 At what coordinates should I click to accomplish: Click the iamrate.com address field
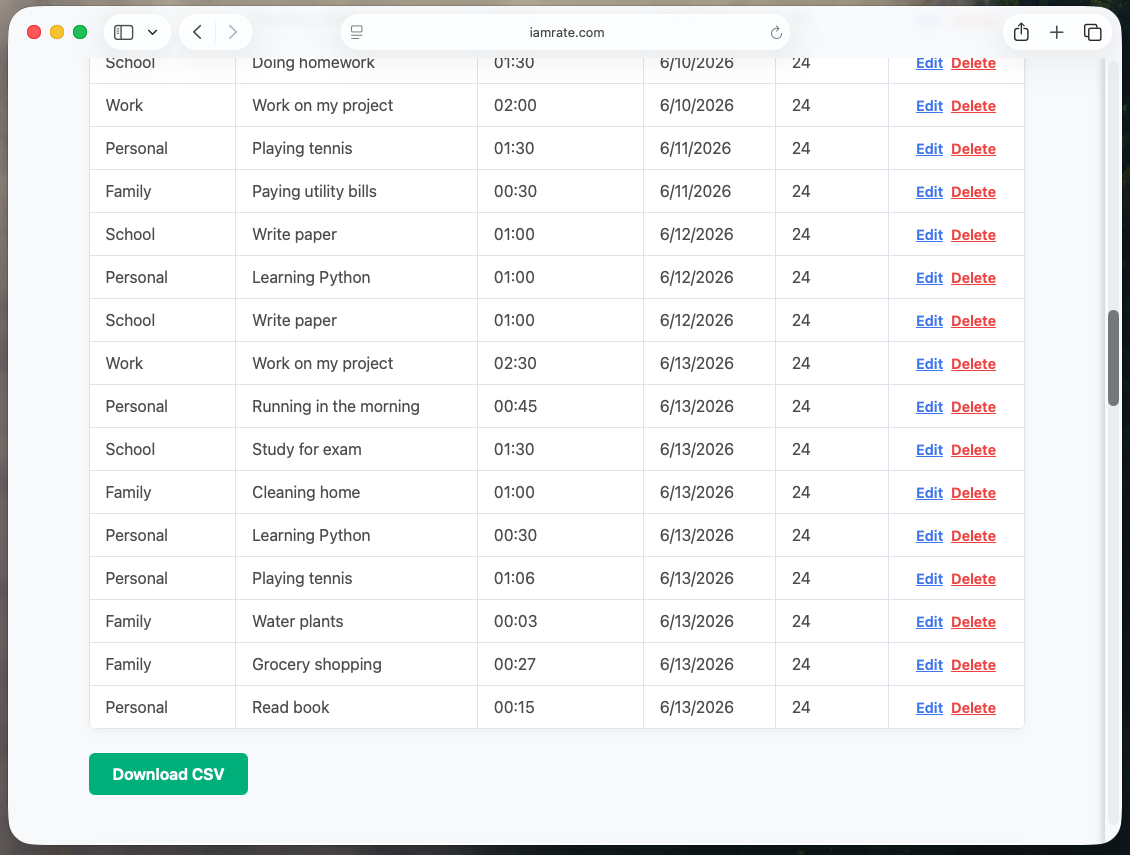pos(566,32)
